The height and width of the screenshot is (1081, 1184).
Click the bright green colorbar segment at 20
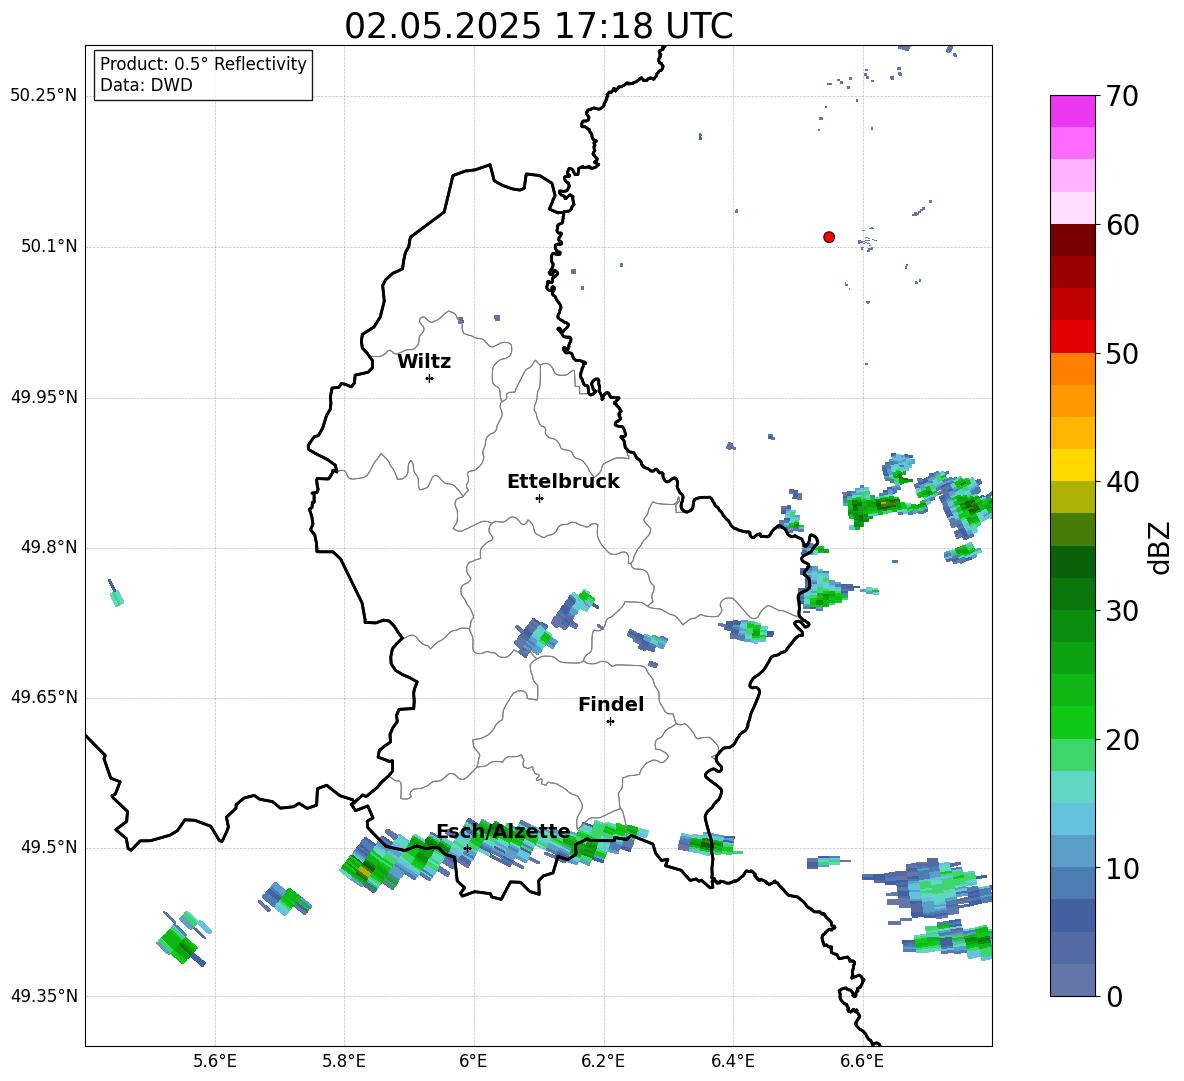tap(1073, 722)
